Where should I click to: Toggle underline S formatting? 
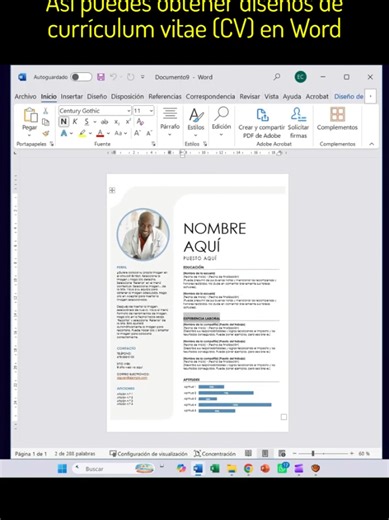[x=86, y=122]
